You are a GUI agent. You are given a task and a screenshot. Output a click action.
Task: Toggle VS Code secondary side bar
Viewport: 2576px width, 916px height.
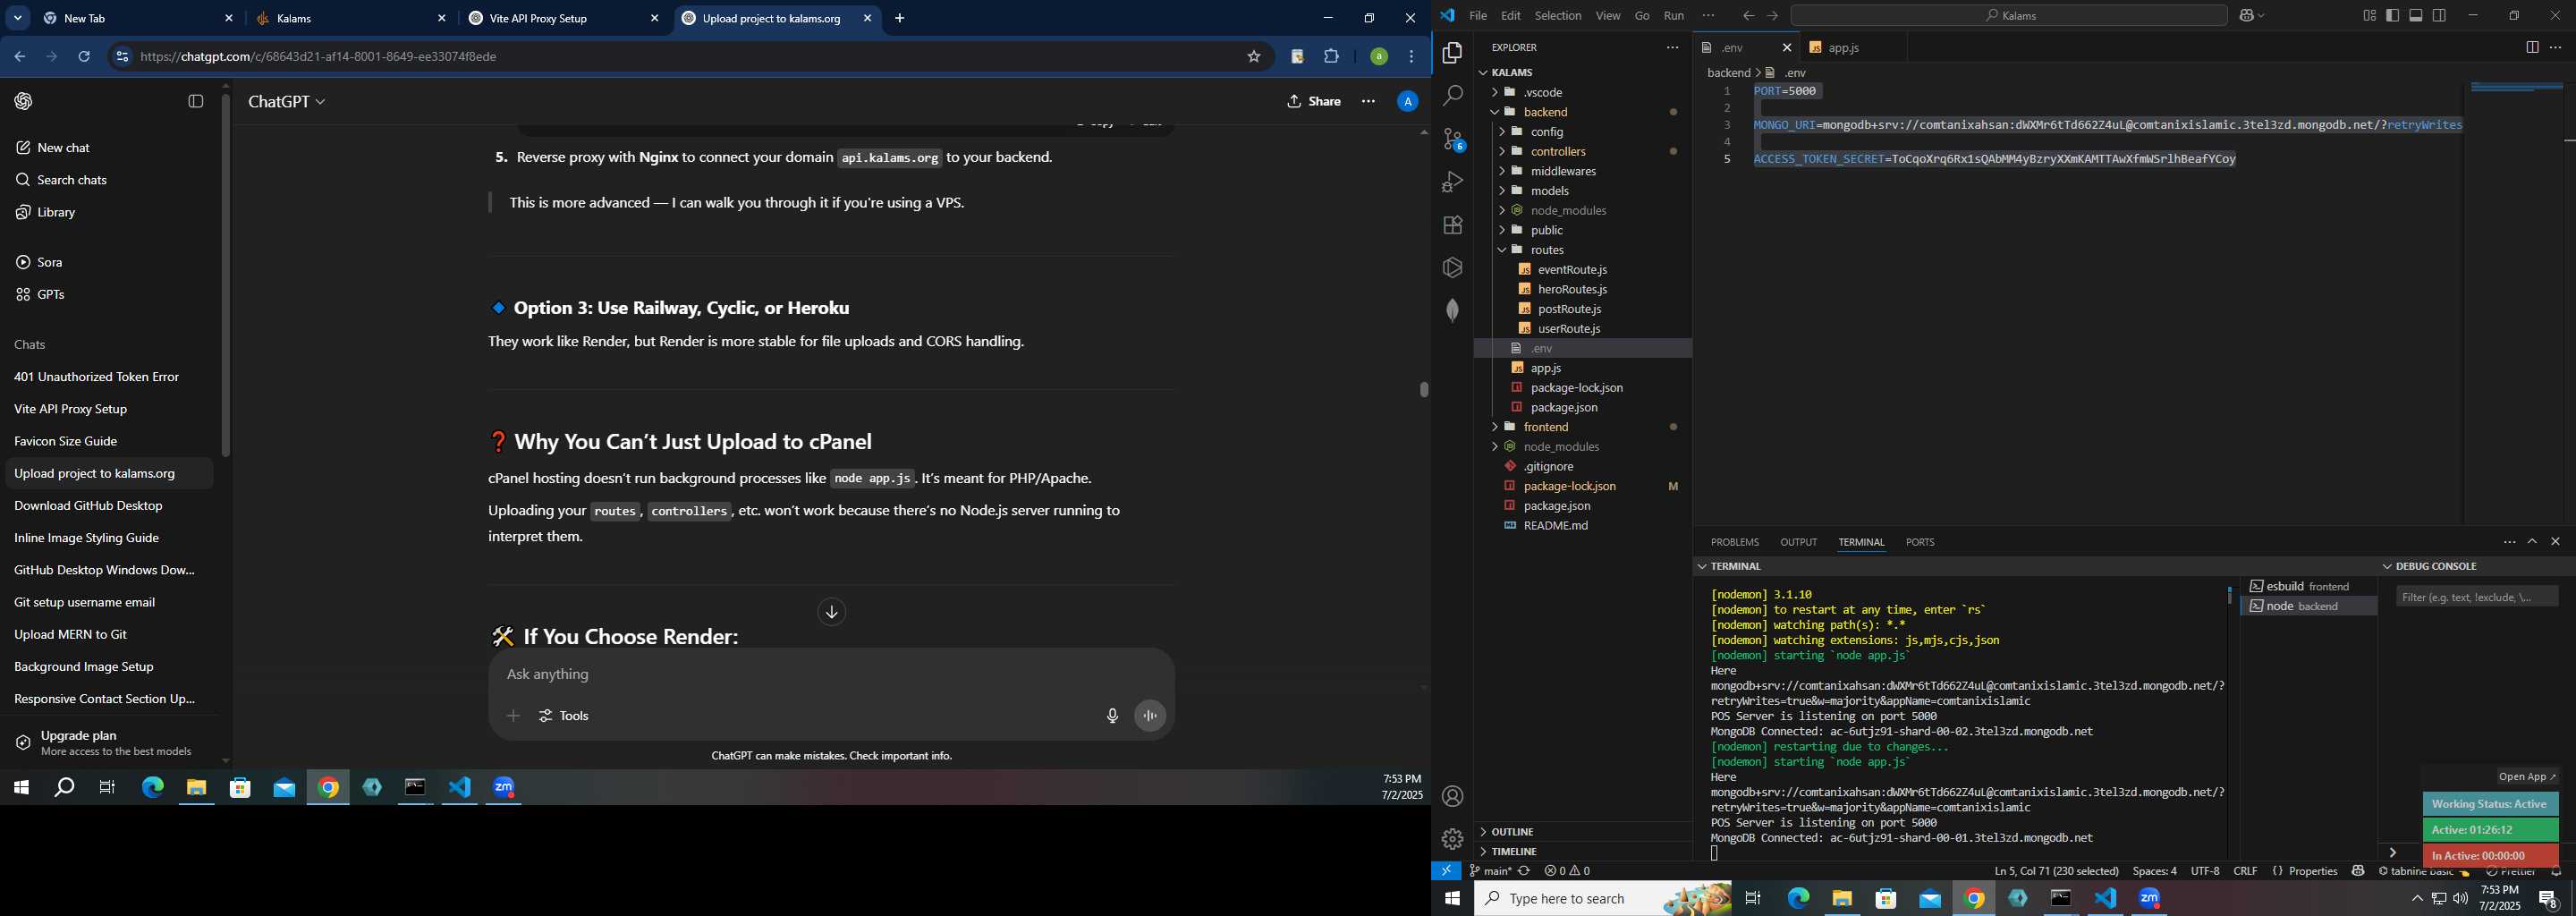(x=2440, y=15)
